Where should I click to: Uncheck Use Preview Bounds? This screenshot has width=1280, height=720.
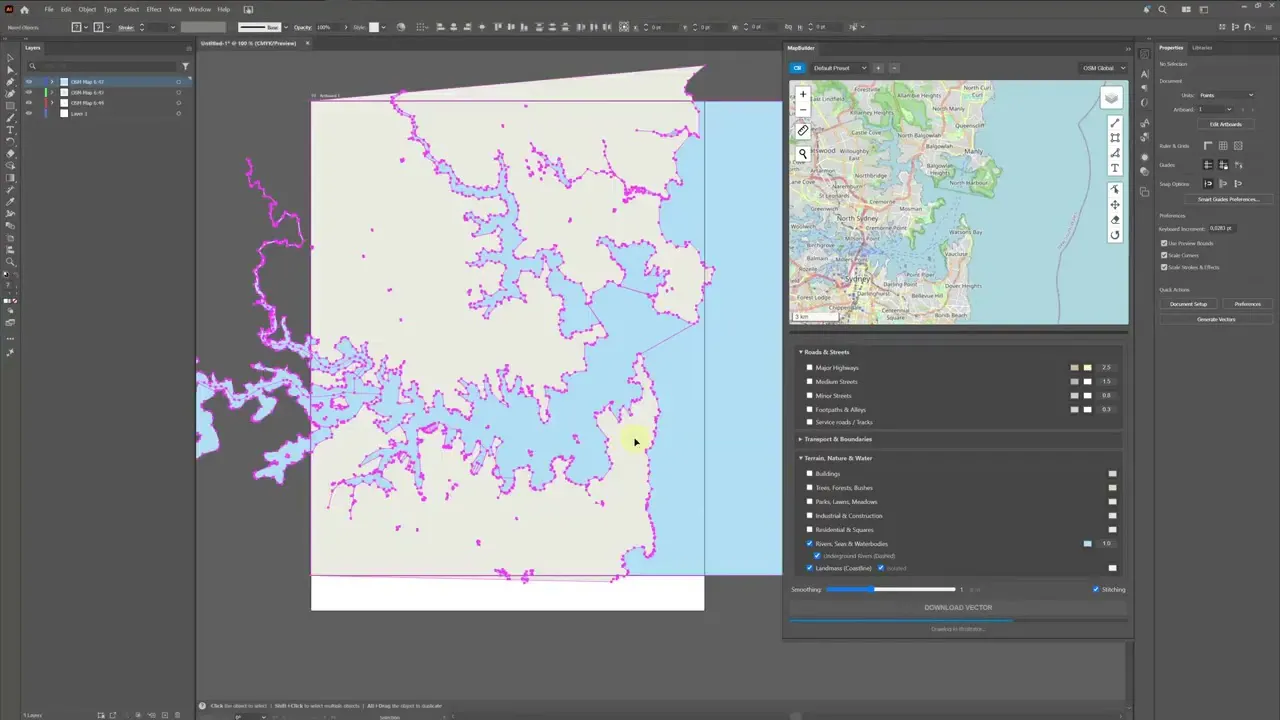tap(1164, 243)
